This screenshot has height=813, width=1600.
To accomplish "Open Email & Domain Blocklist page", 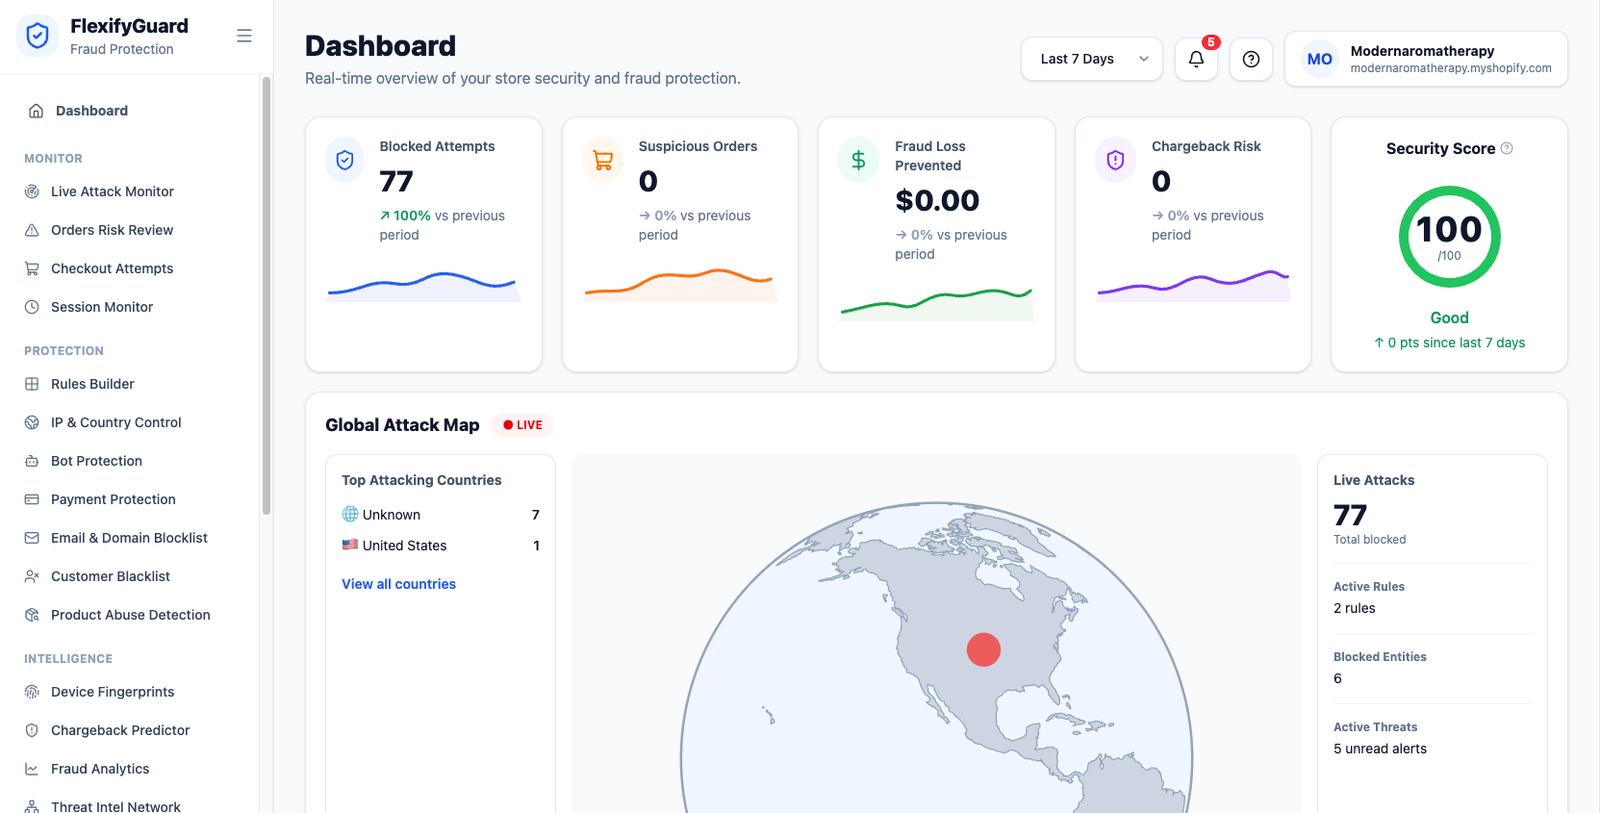I will point(130,538).
